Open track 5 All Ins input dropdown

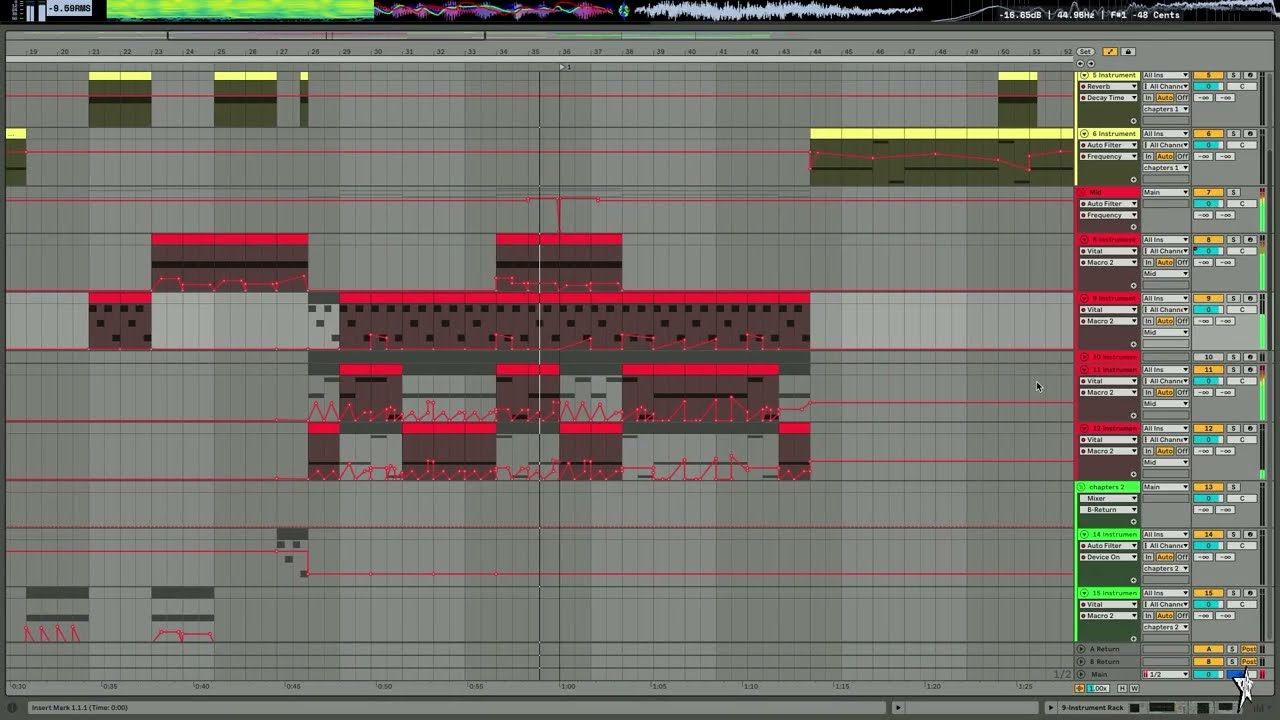click(1166, 75)
